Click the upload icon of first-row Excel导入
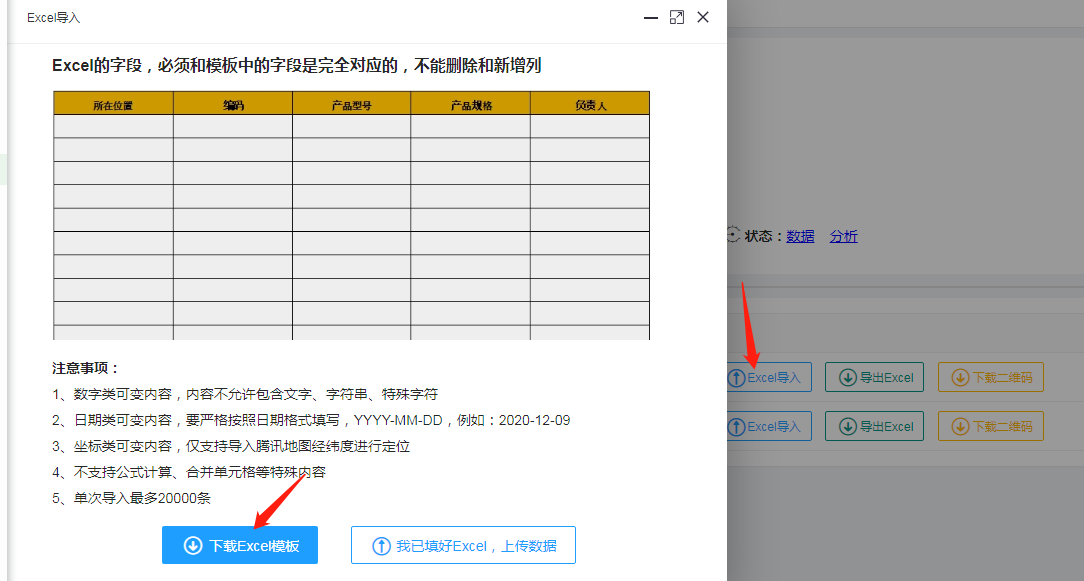This screenshot has width=1084, height=581. coord(737,378)
